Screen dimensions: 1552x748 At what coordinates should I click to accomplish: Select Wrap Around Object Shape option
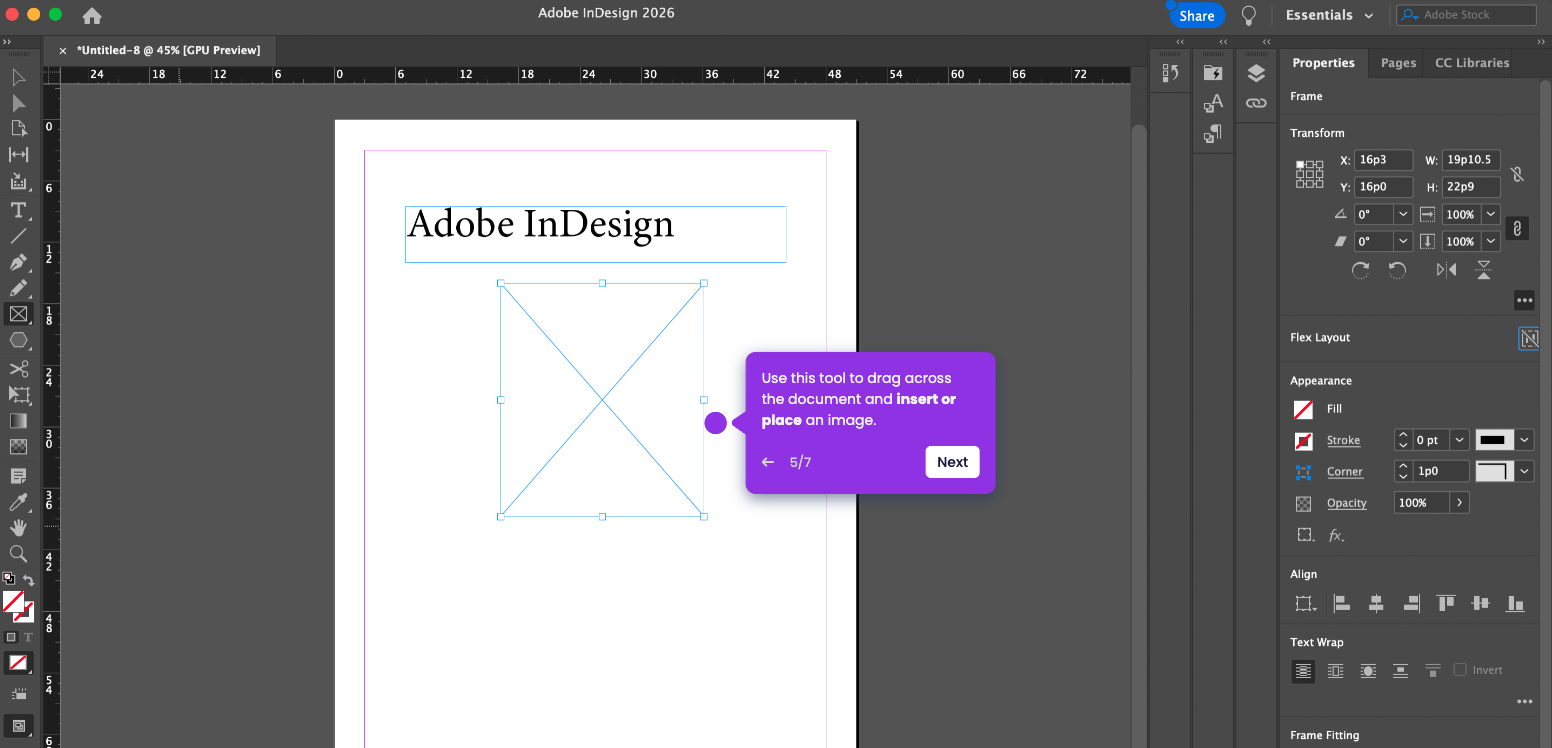click(1368, 671)
